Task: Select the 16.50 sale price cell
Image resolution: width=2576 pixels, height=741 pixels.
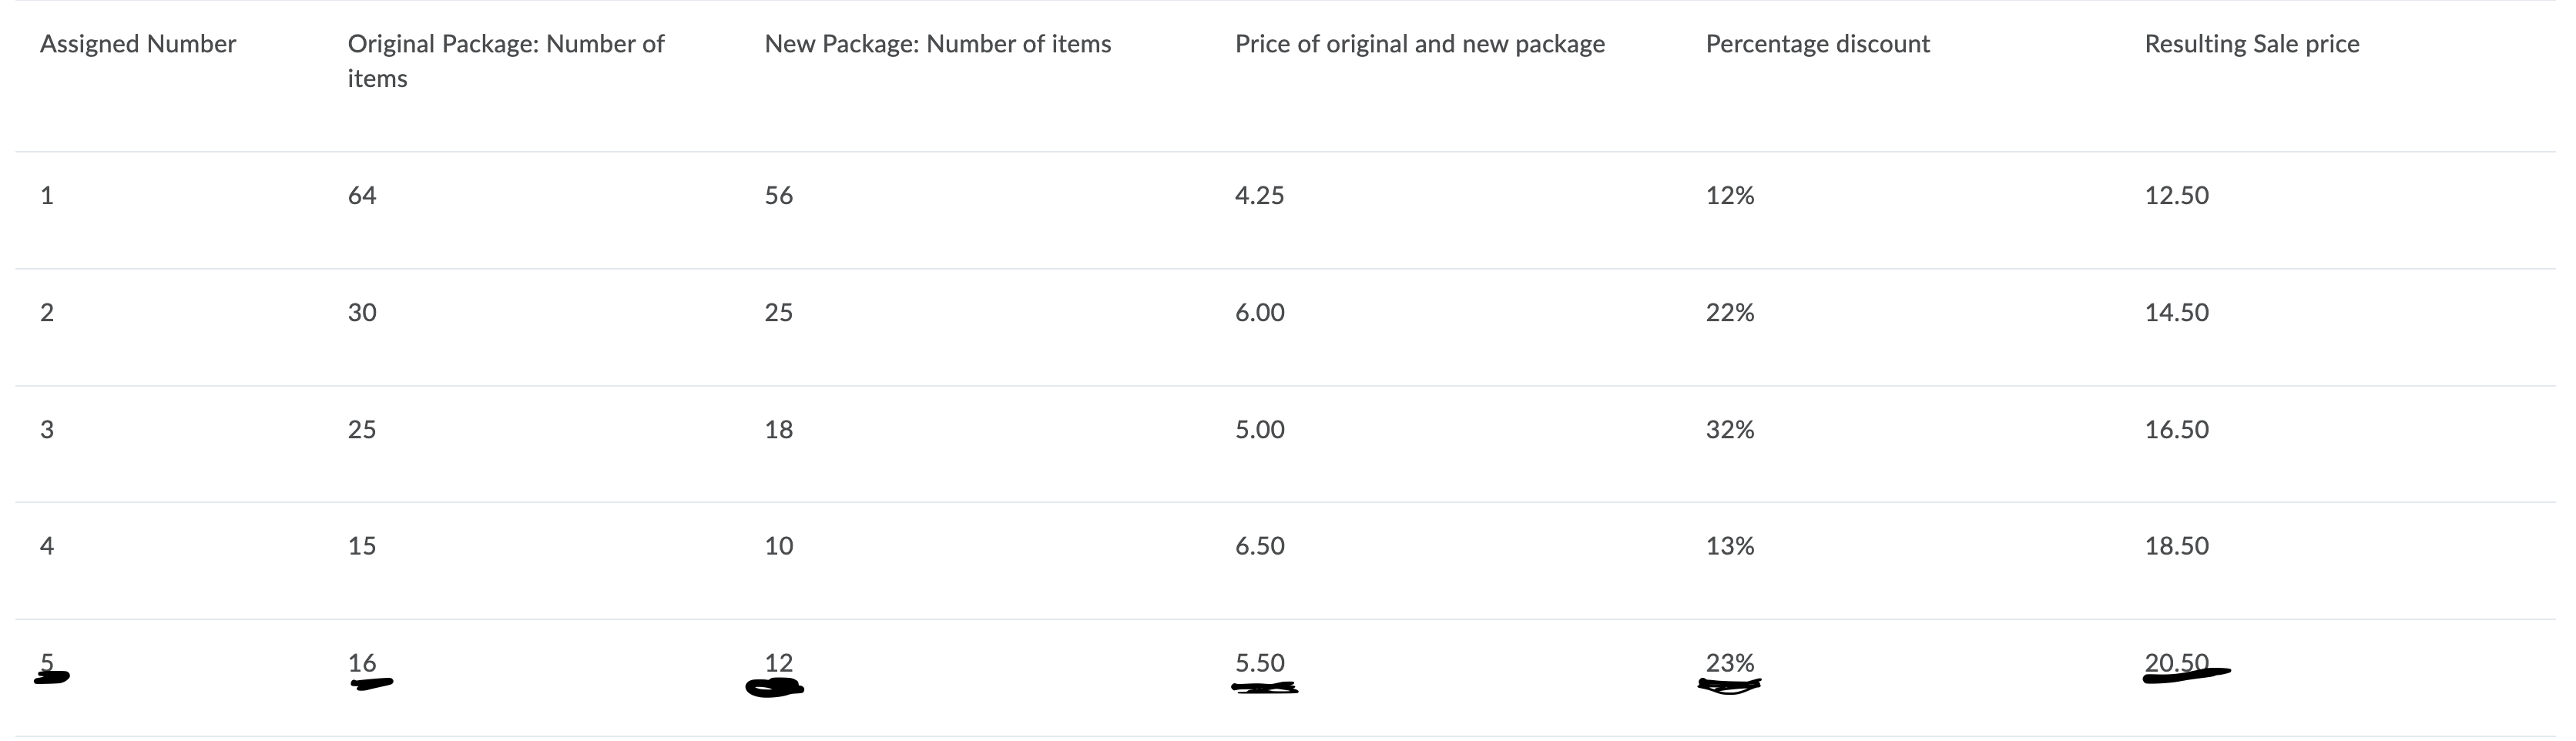Action: pos(2176,429)
